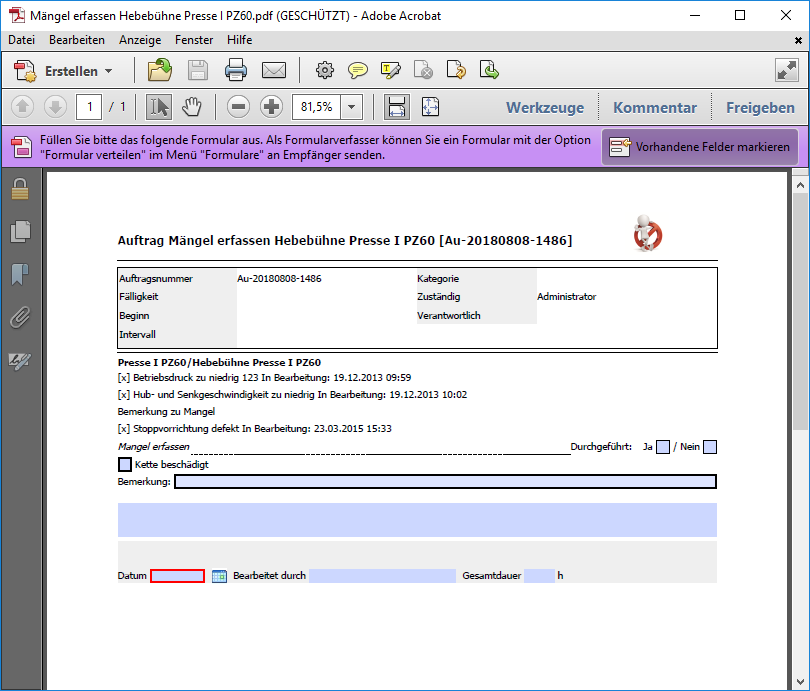
Task: Send the file by email envelope icon
Action: pos(274,70)
